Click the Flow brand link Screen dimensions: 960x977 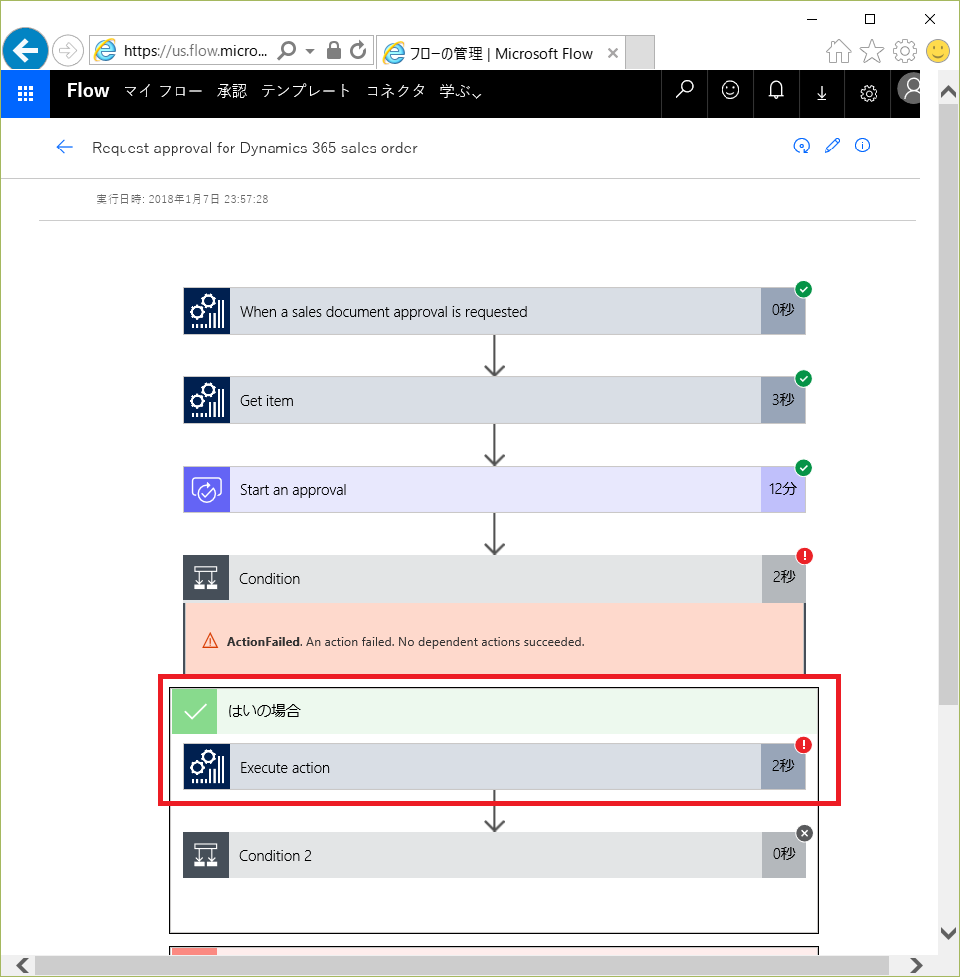point(88,90)
